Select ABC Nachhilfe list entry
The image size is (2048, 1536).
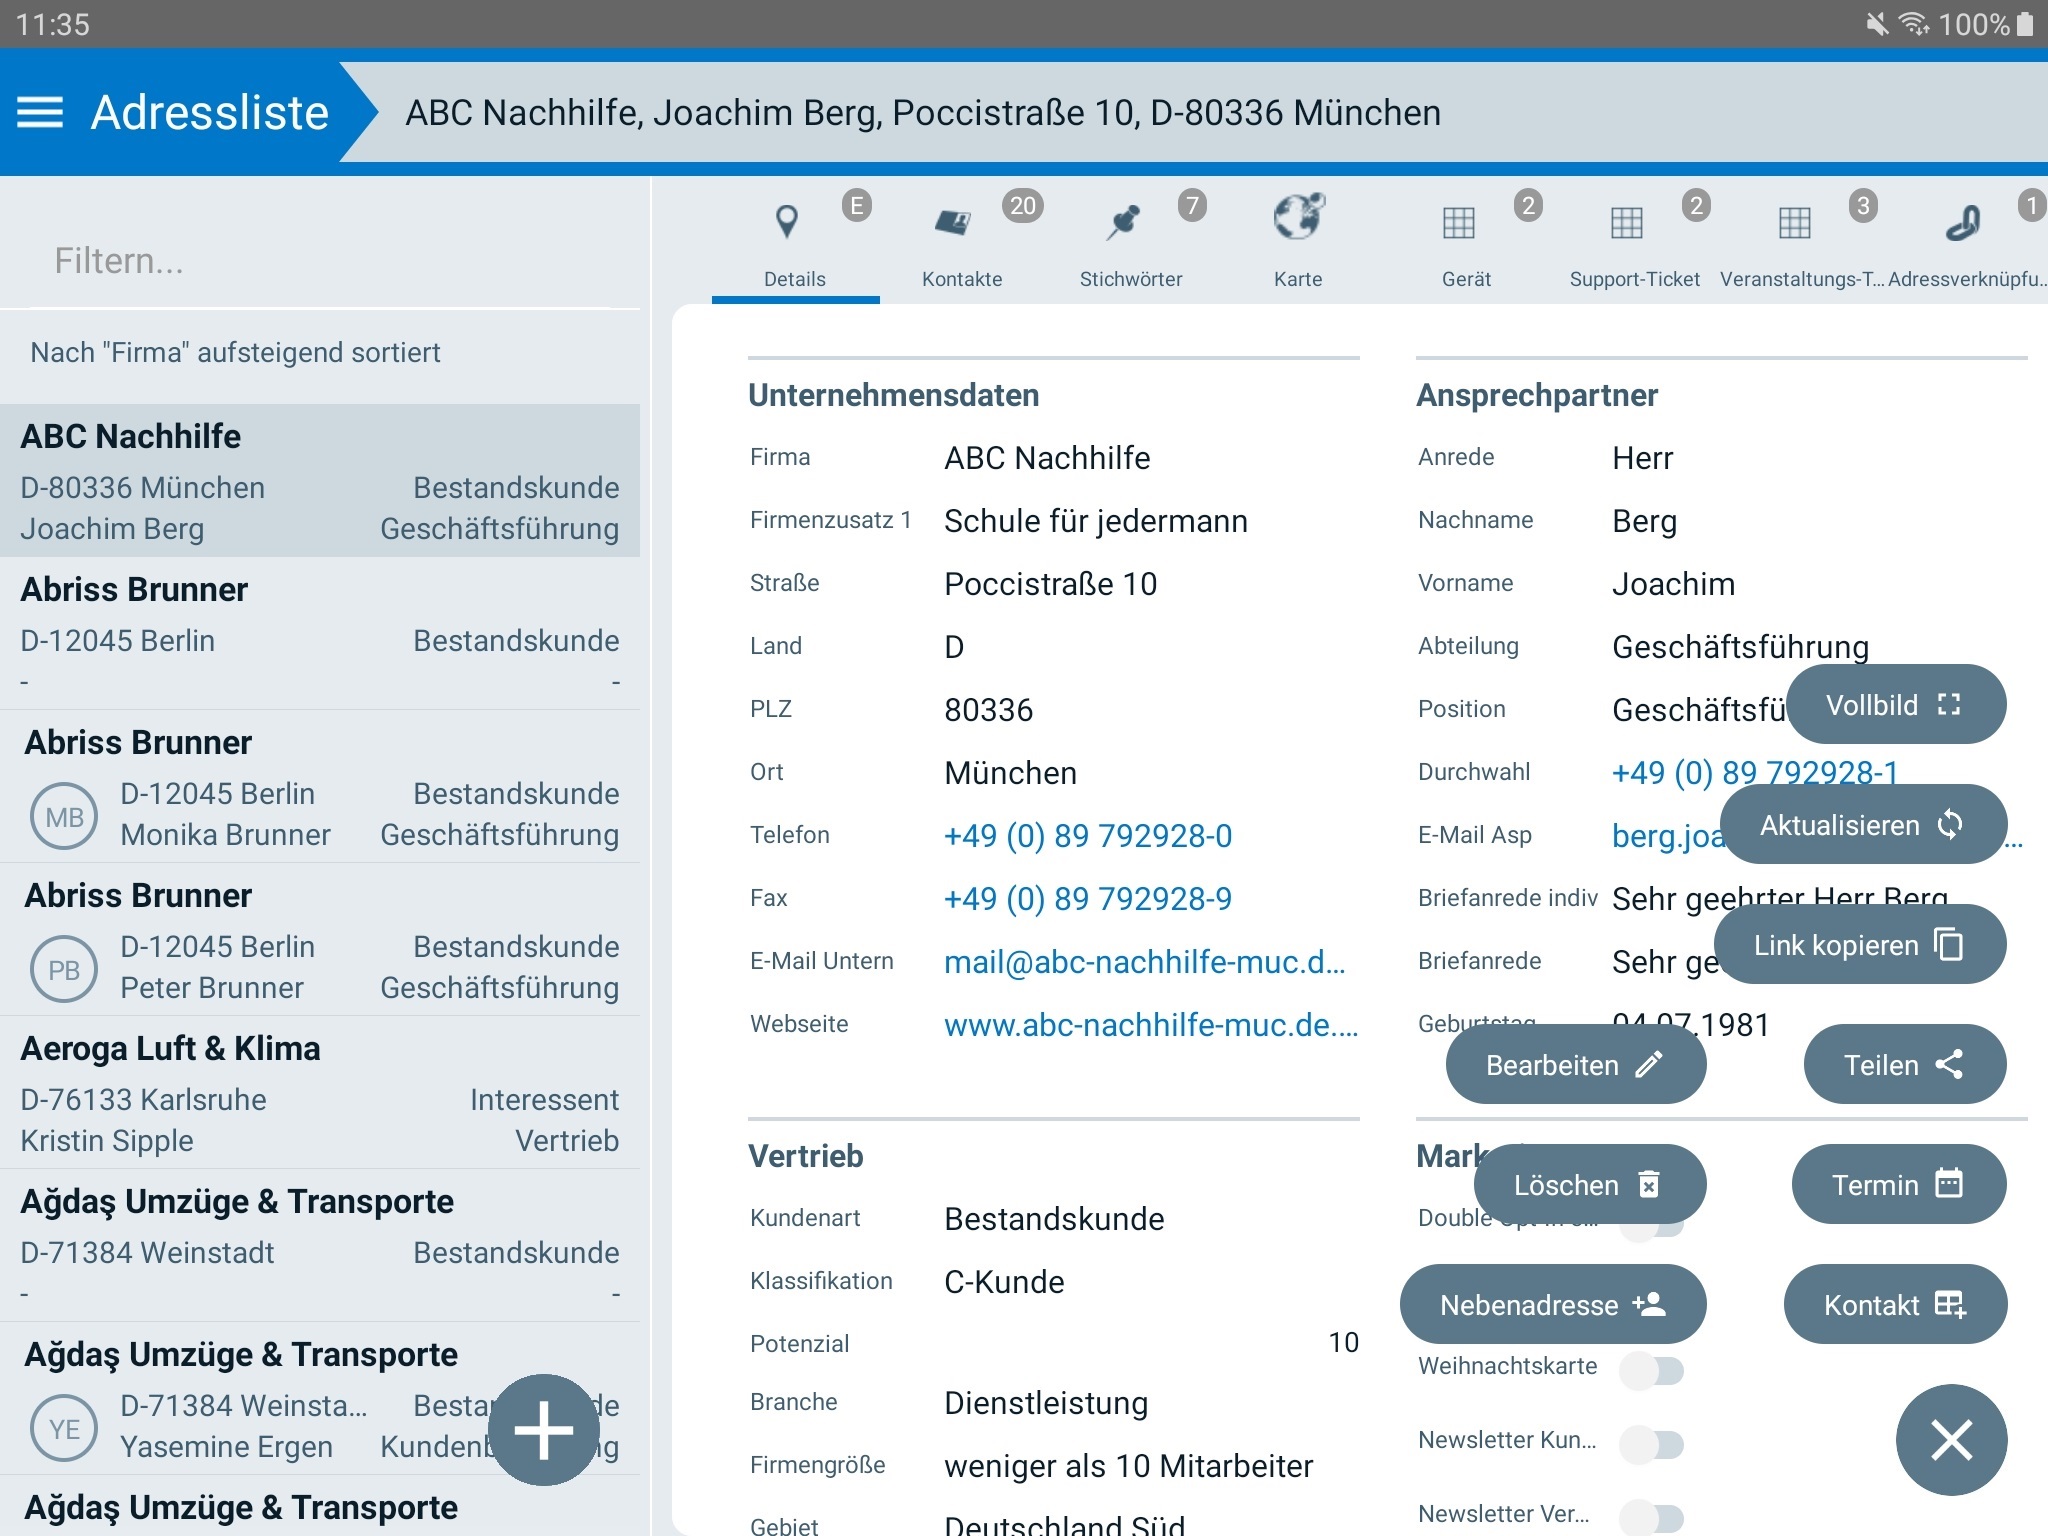320,481
